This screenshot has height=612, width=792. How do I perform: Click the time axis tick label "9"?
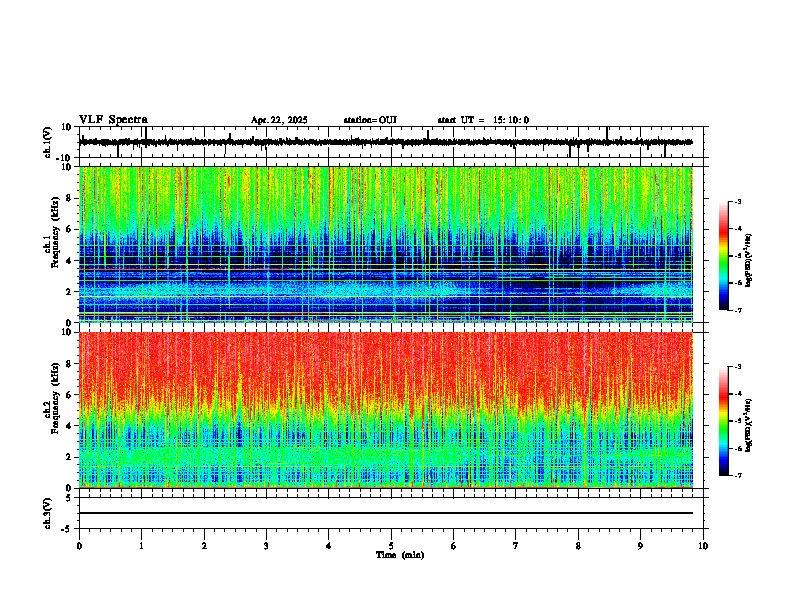(x=640, y=546)
